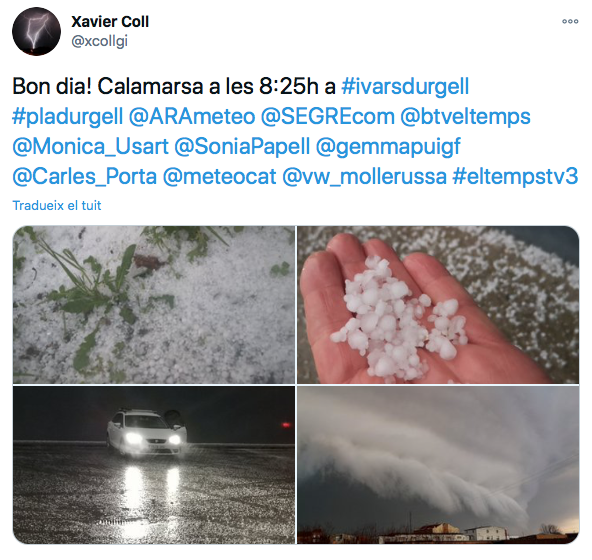View the hailstones in hand photo
This screenshot has width=592, height=560.
[x=438, y=305]
